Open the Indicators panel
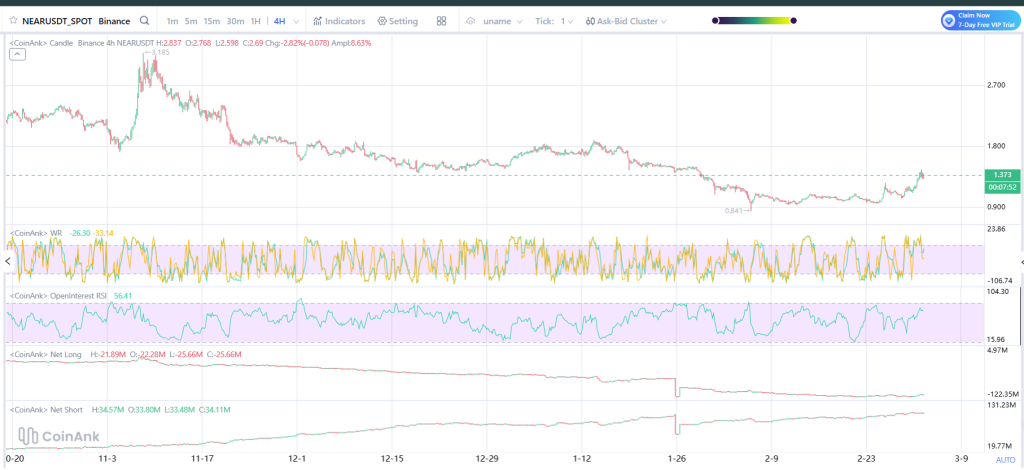The height and width of the screenshot is (470, 1024). click(339, 20)
